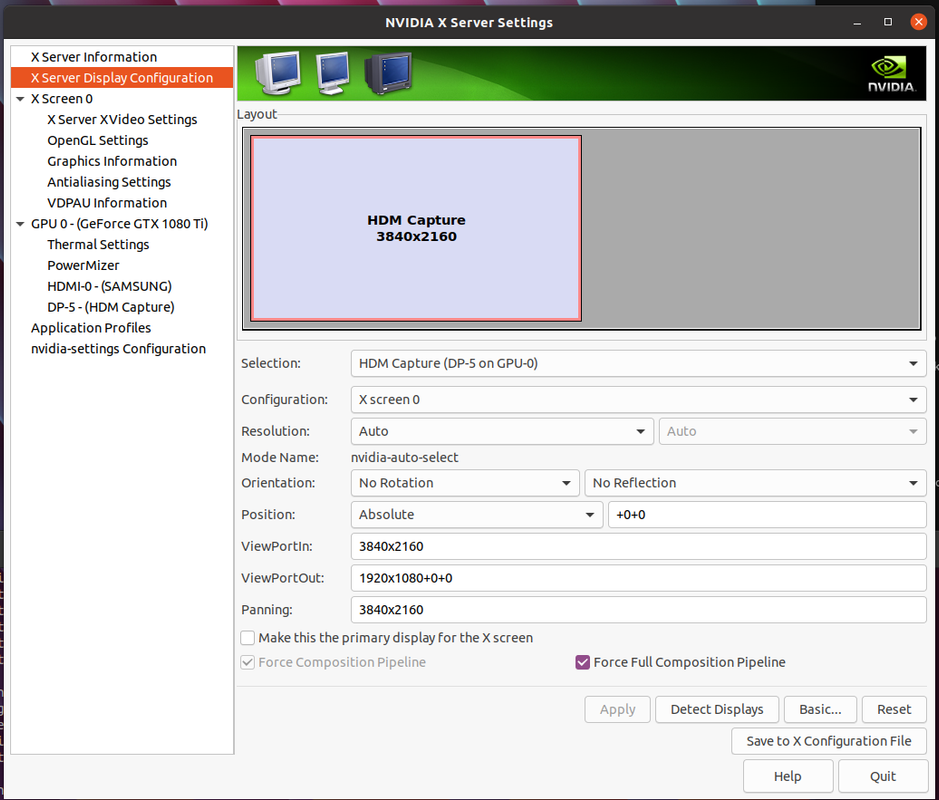
Task: Open Help
Action: tap(787, 777)
